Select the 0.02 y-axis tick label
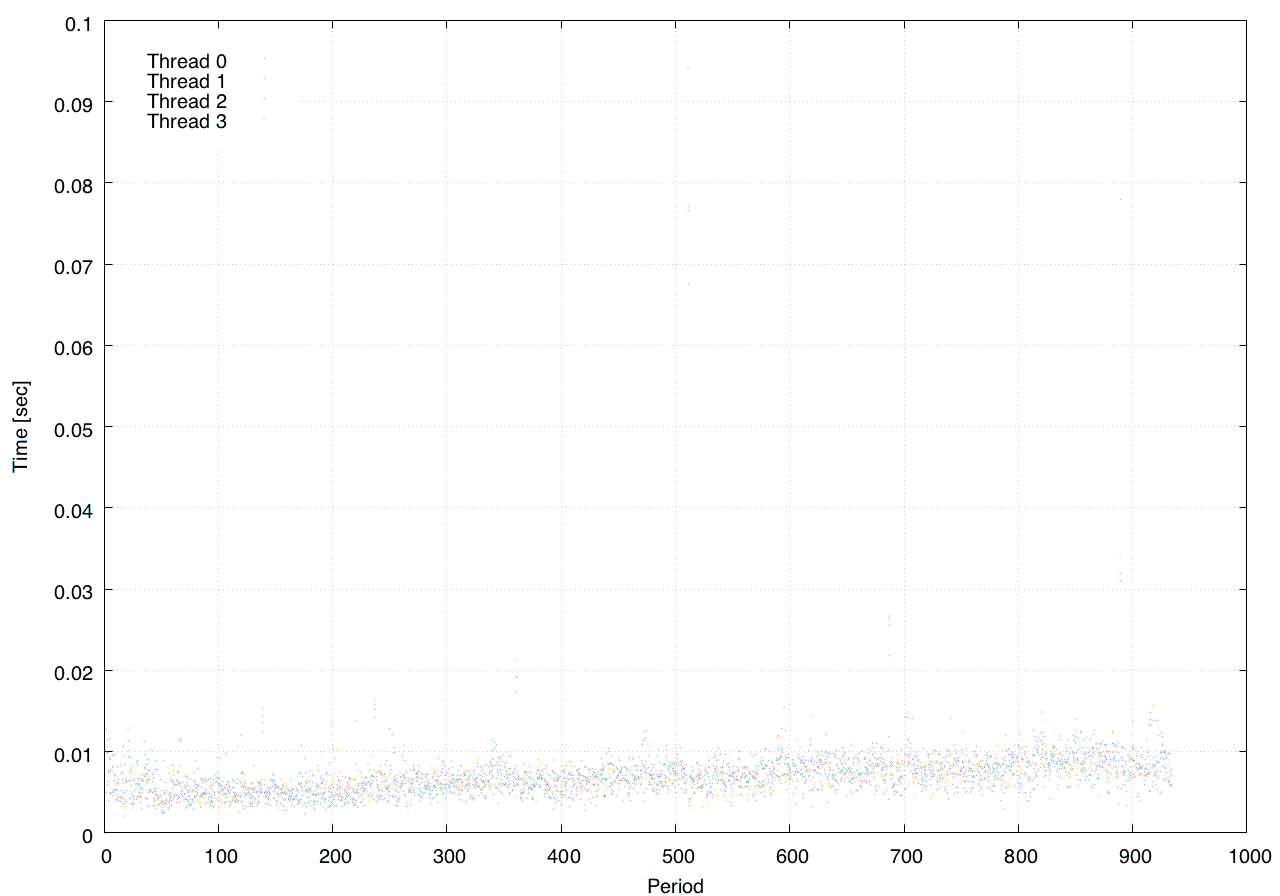Viewport: 1280px width, 896px height. [74, 671]
